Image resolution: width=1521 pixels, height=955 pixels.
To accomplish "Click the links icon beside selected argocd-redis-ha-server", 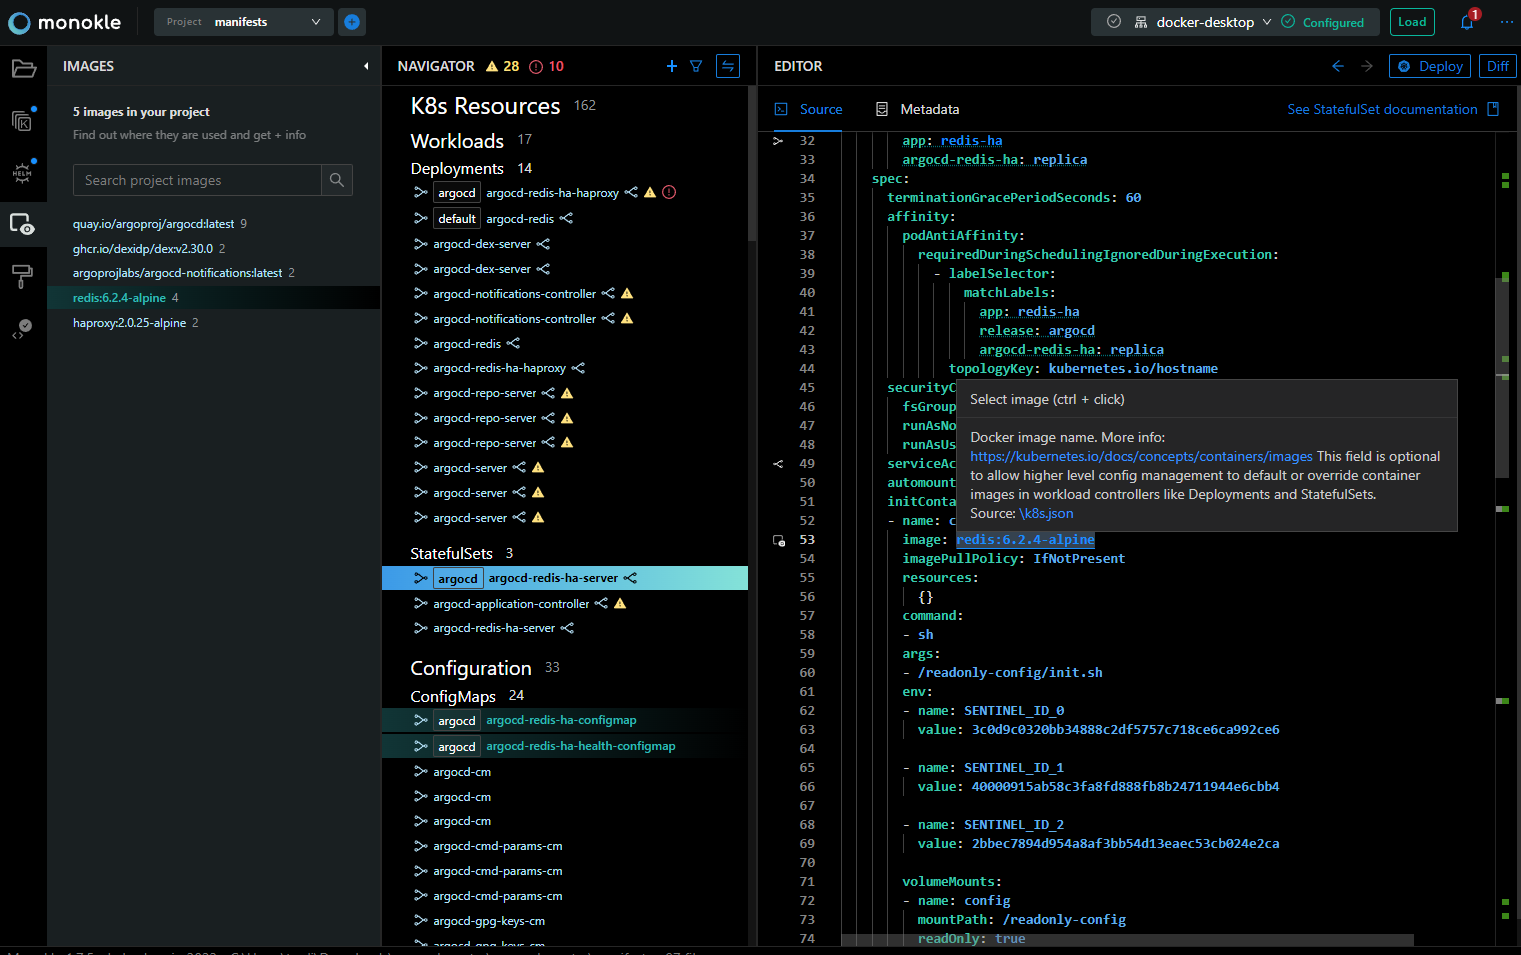I will tap(630, 578).
